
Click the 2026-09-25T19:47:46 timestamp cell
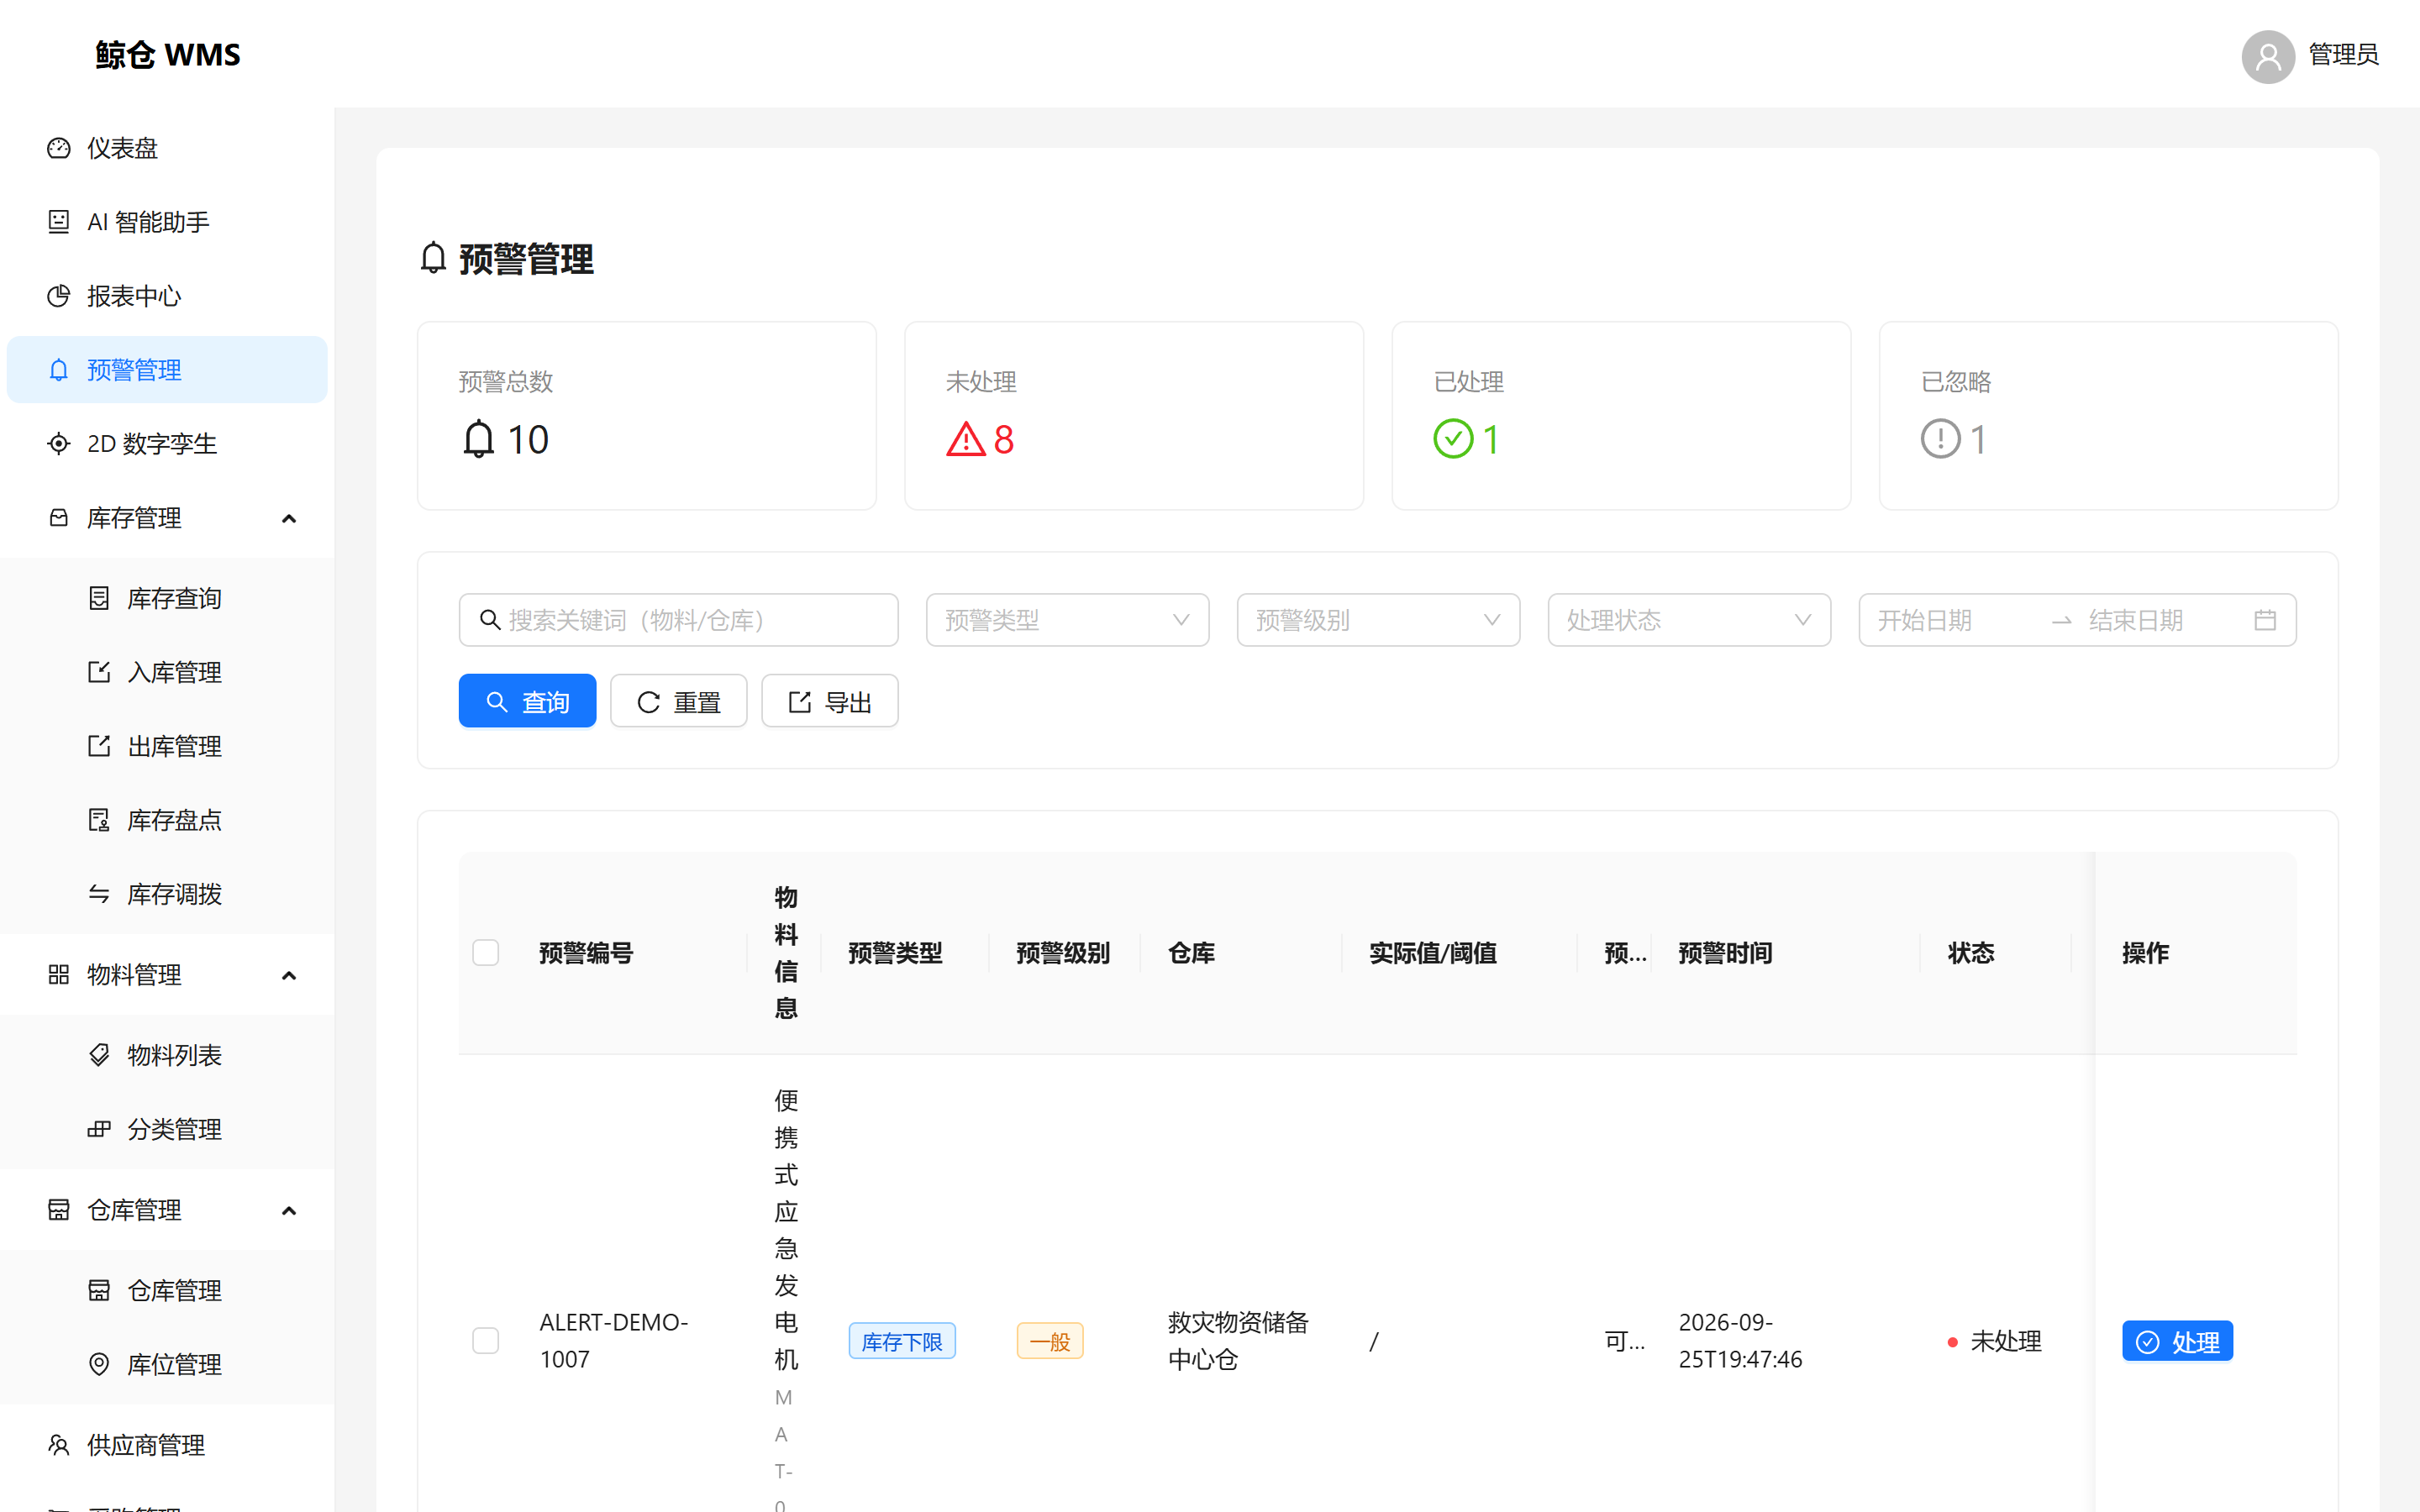1740,1341
